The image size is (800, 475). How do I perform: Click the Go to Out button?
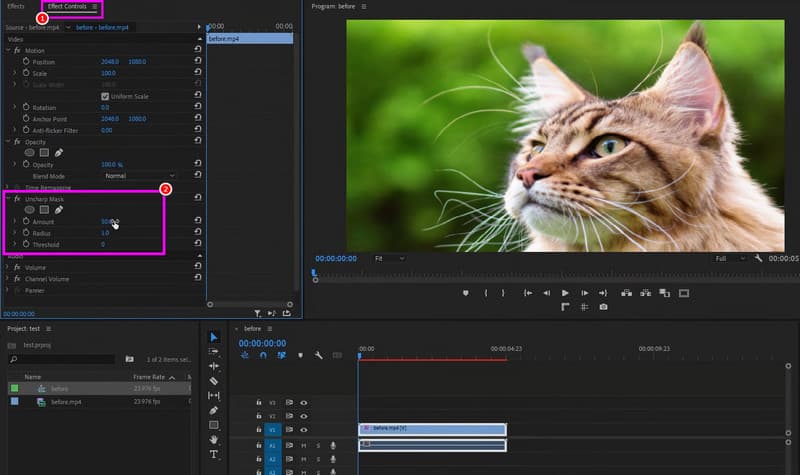click(x=603, y=293)
